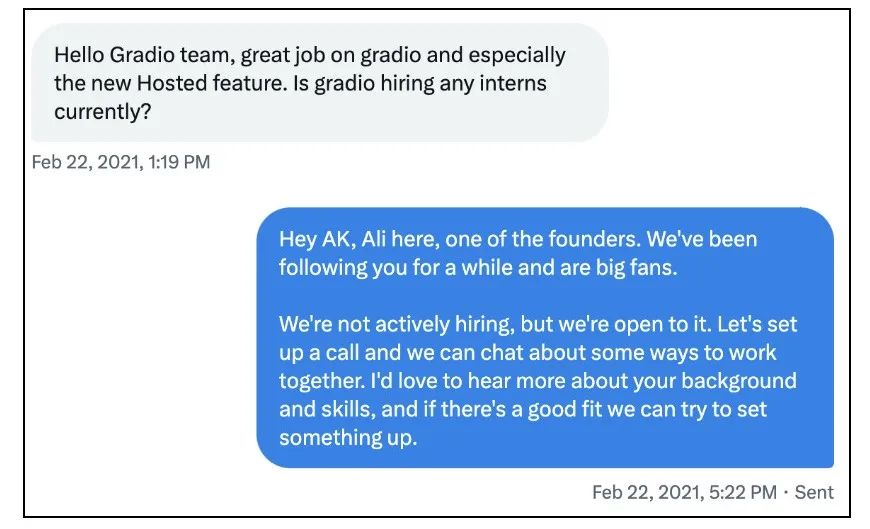
Task: Click 'Hello Gradio team' greeting text
Action: (x=141, y=55)
